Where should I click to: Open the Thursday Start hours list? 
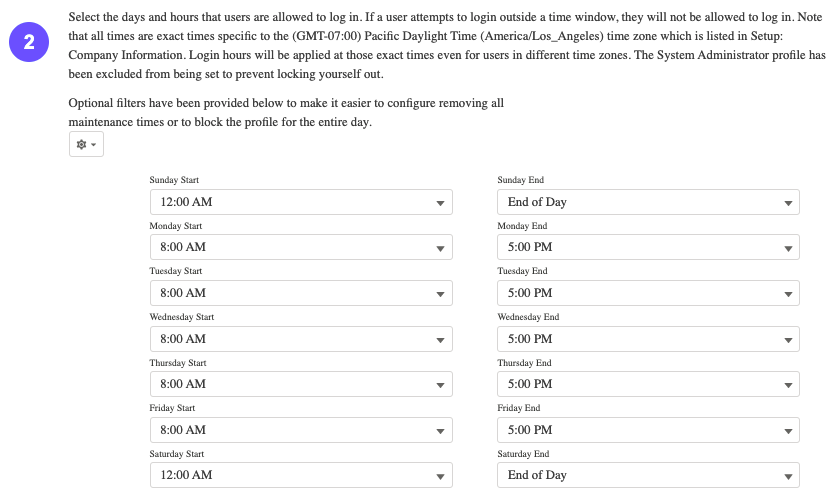(301, 384)
